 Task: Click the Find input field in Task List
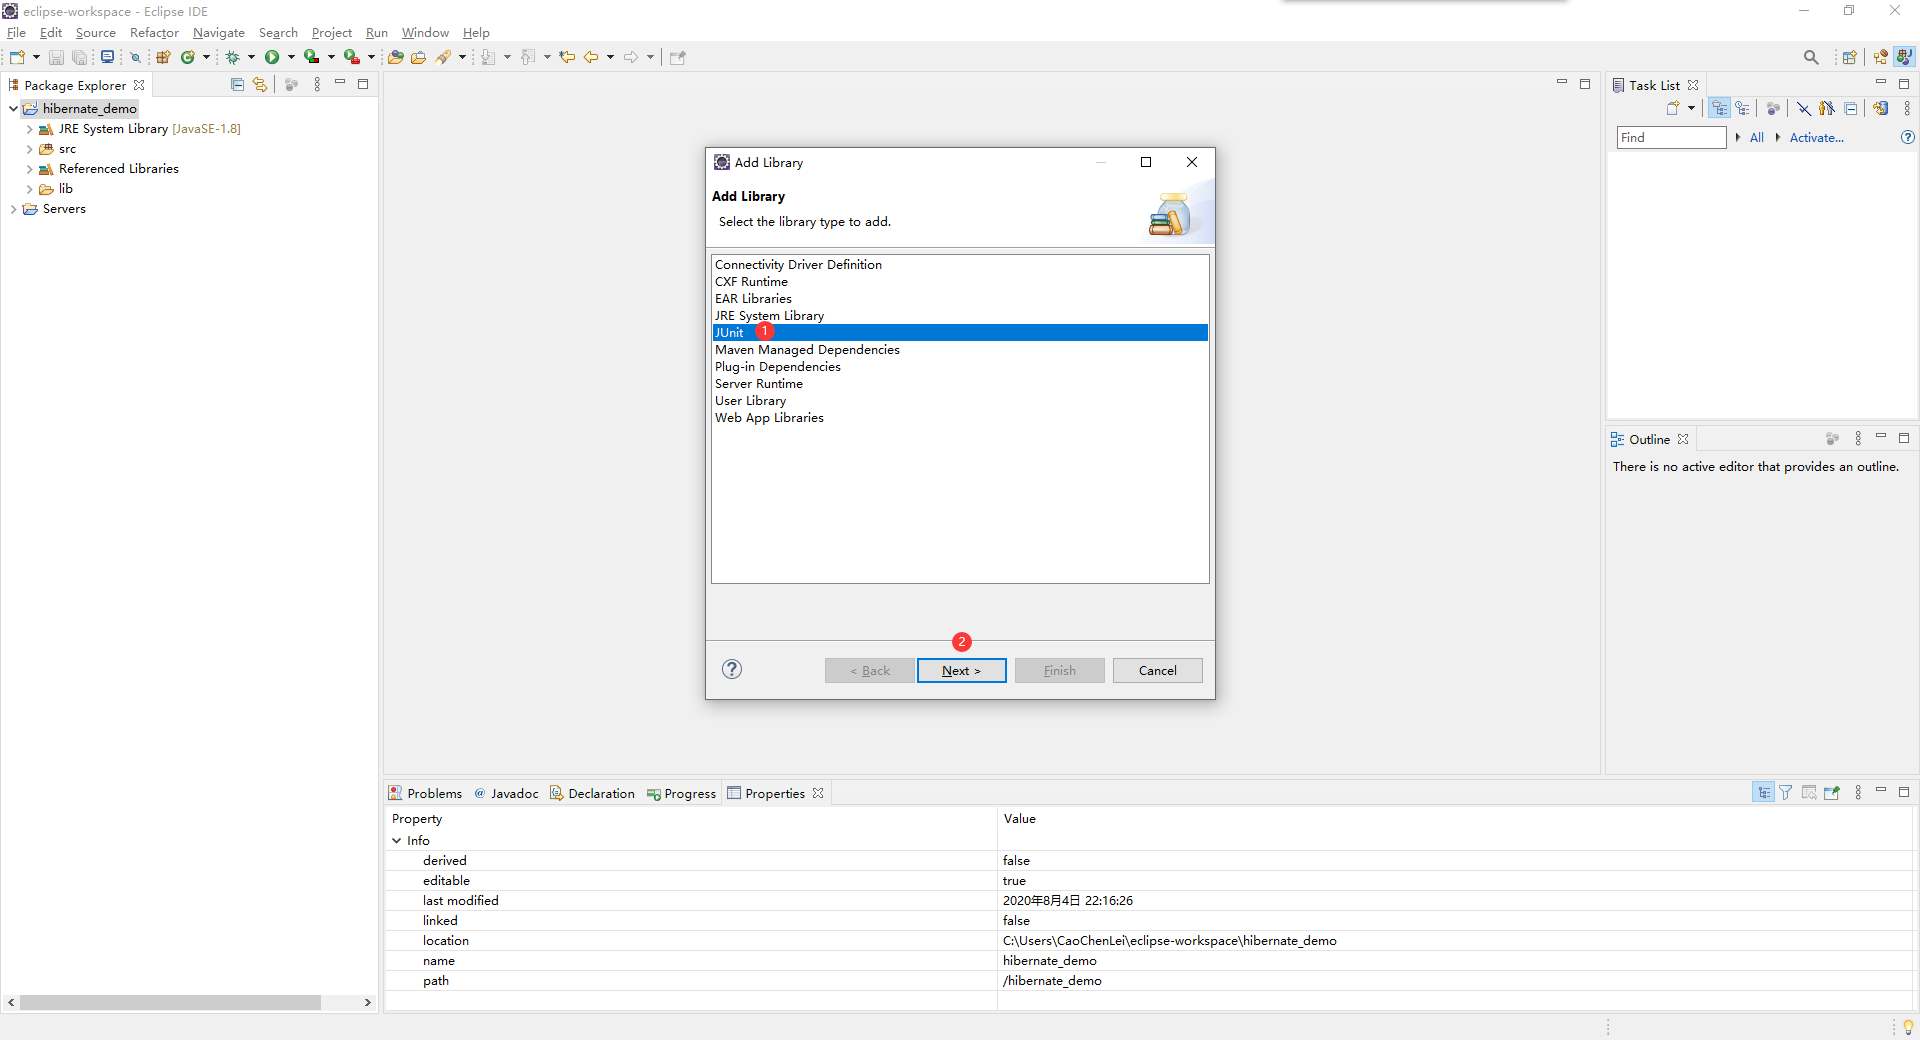pos(1670,137)
